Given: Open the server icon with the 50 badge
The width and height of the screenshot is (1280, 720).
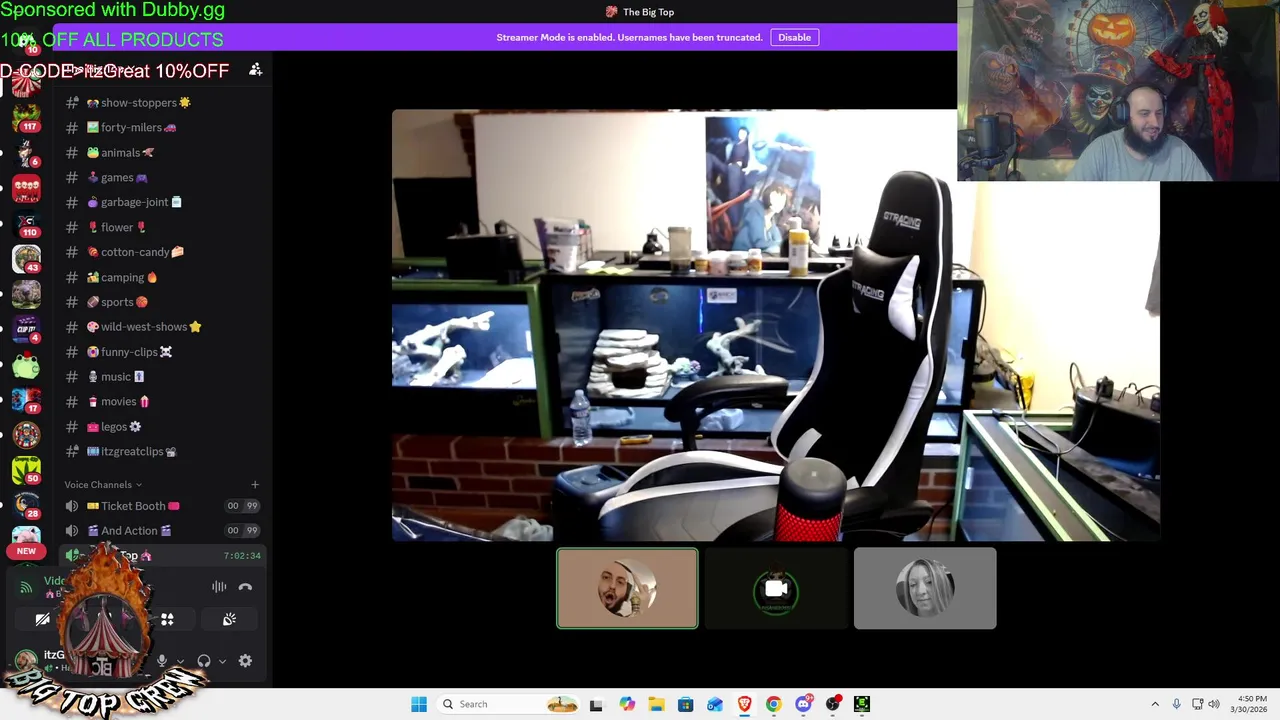Looking at the screenshot, I should 27,470.
